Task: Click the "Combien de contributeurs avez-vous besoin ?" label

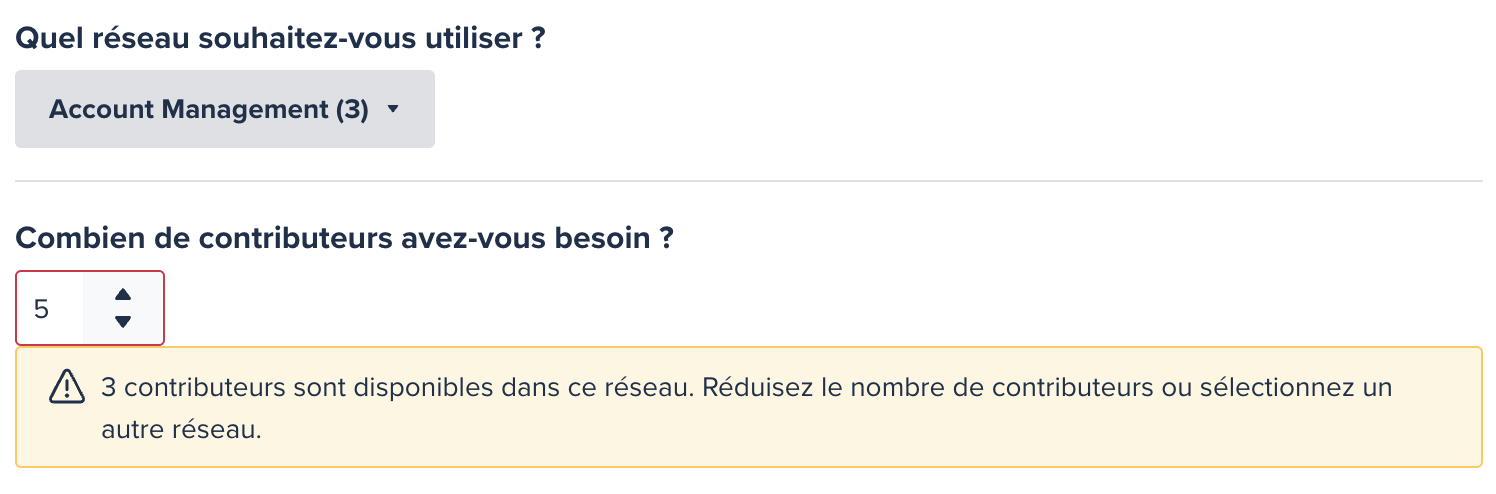Action: pos(345,239)
